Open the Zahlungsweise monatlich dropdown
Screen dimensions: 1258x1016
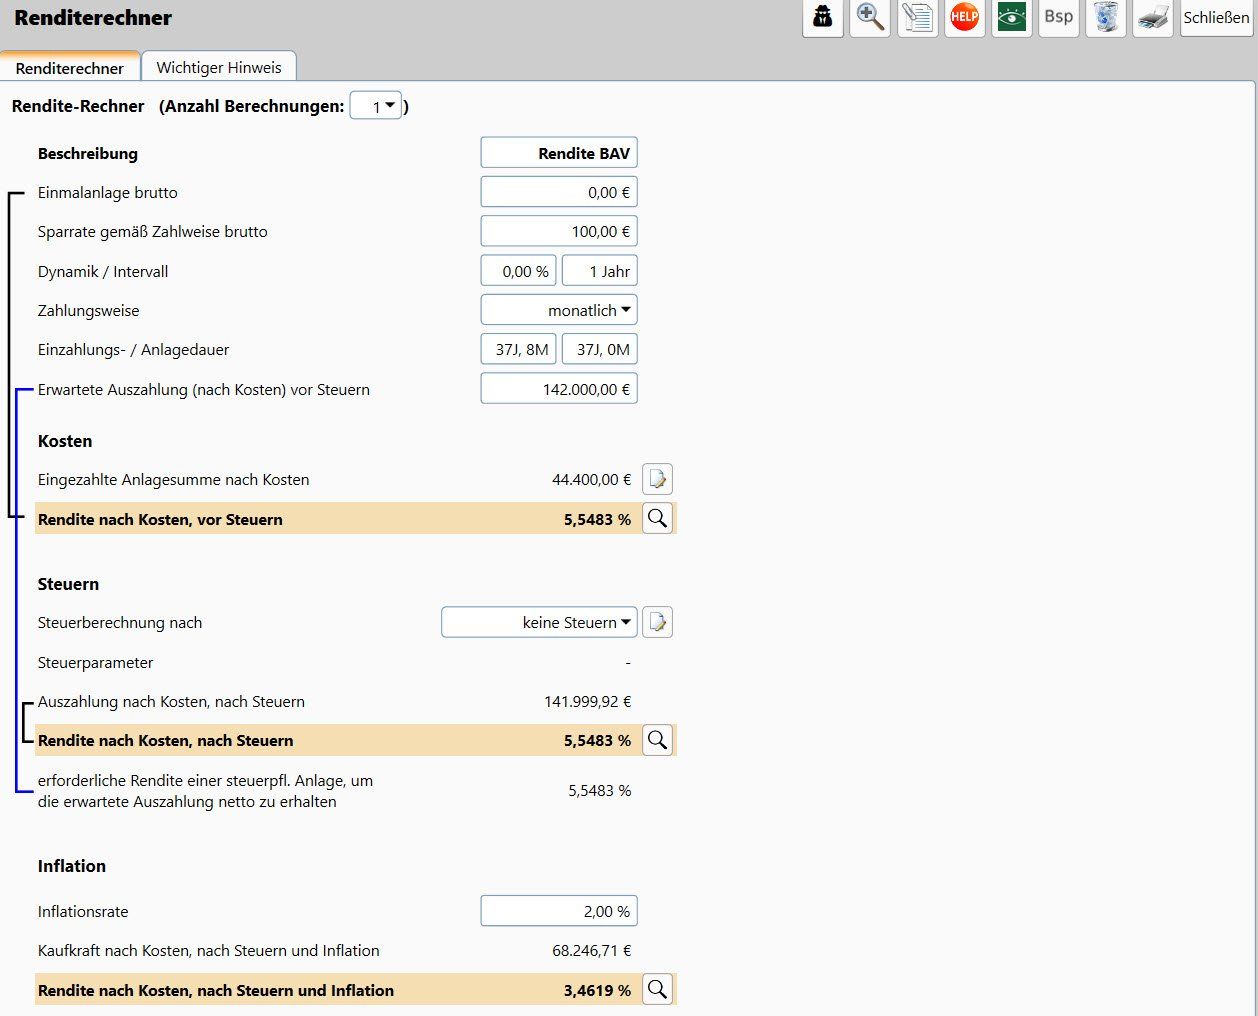click(559, 310)
